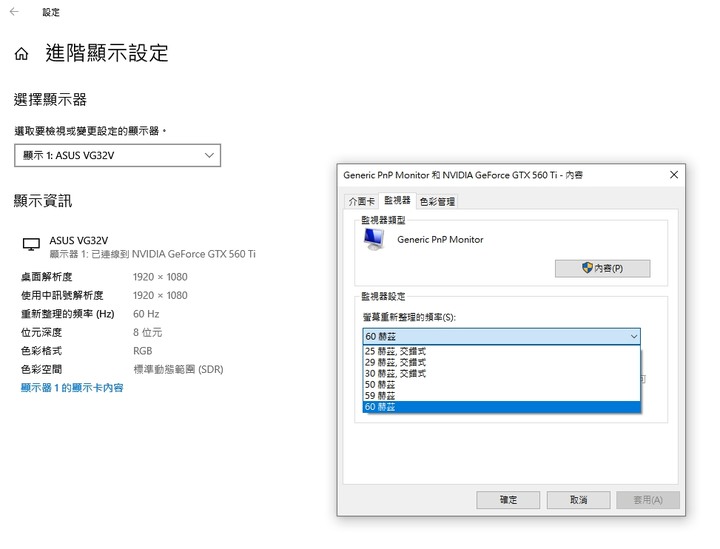Click the 8 位元 bit depth value
The height and width of the screenshot is (549, 720).
pos(147,332)
